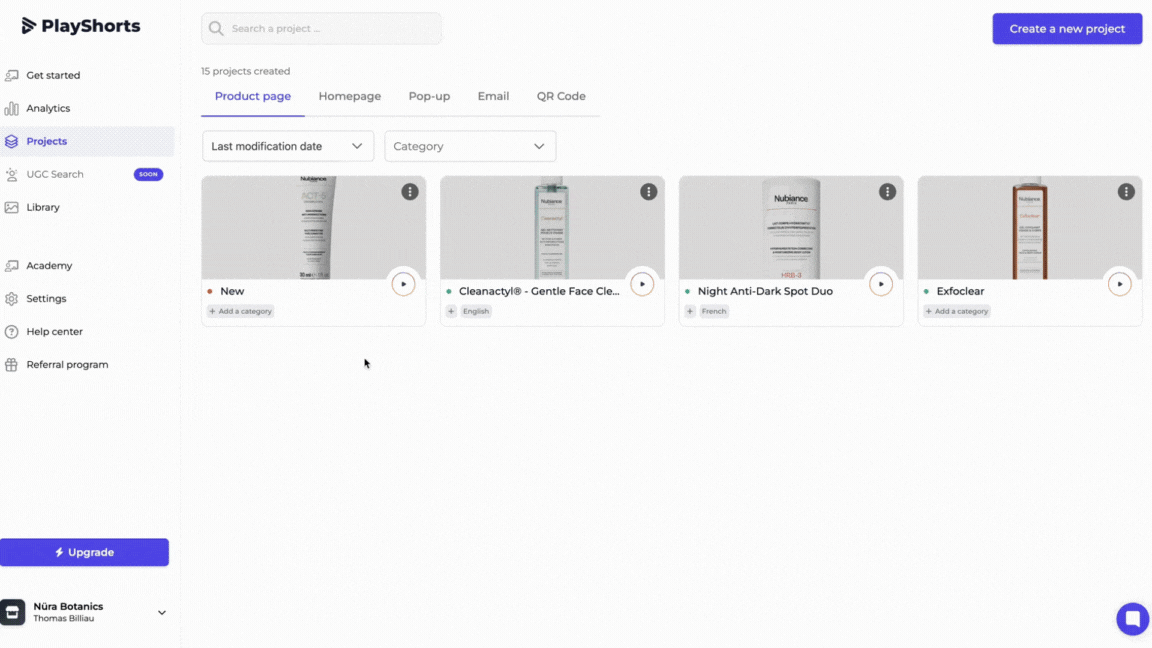Image resolution: width=1152 pixels, height=648 pixels.
Task: Open the chat support bubble
Action: pos(1132,619)
